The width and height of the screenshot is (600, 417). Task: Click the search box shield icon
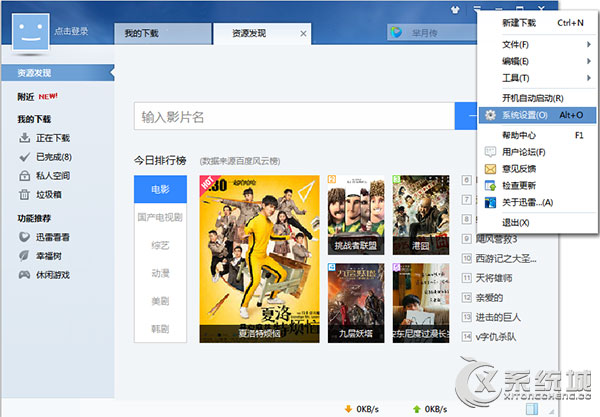397,33
